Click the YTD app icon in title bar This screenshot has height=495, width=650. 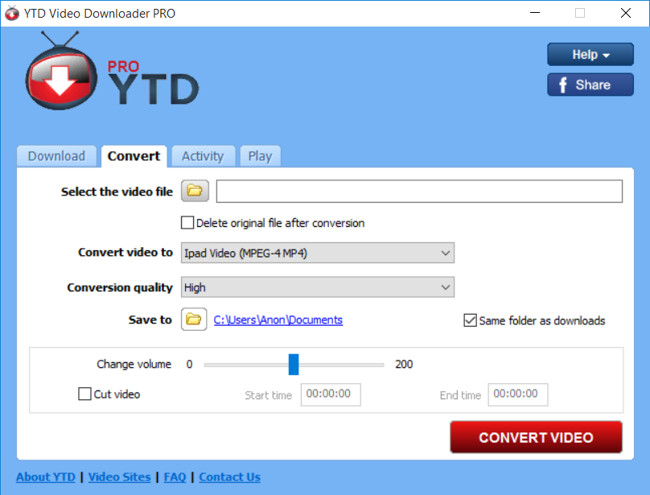point(12,13)
